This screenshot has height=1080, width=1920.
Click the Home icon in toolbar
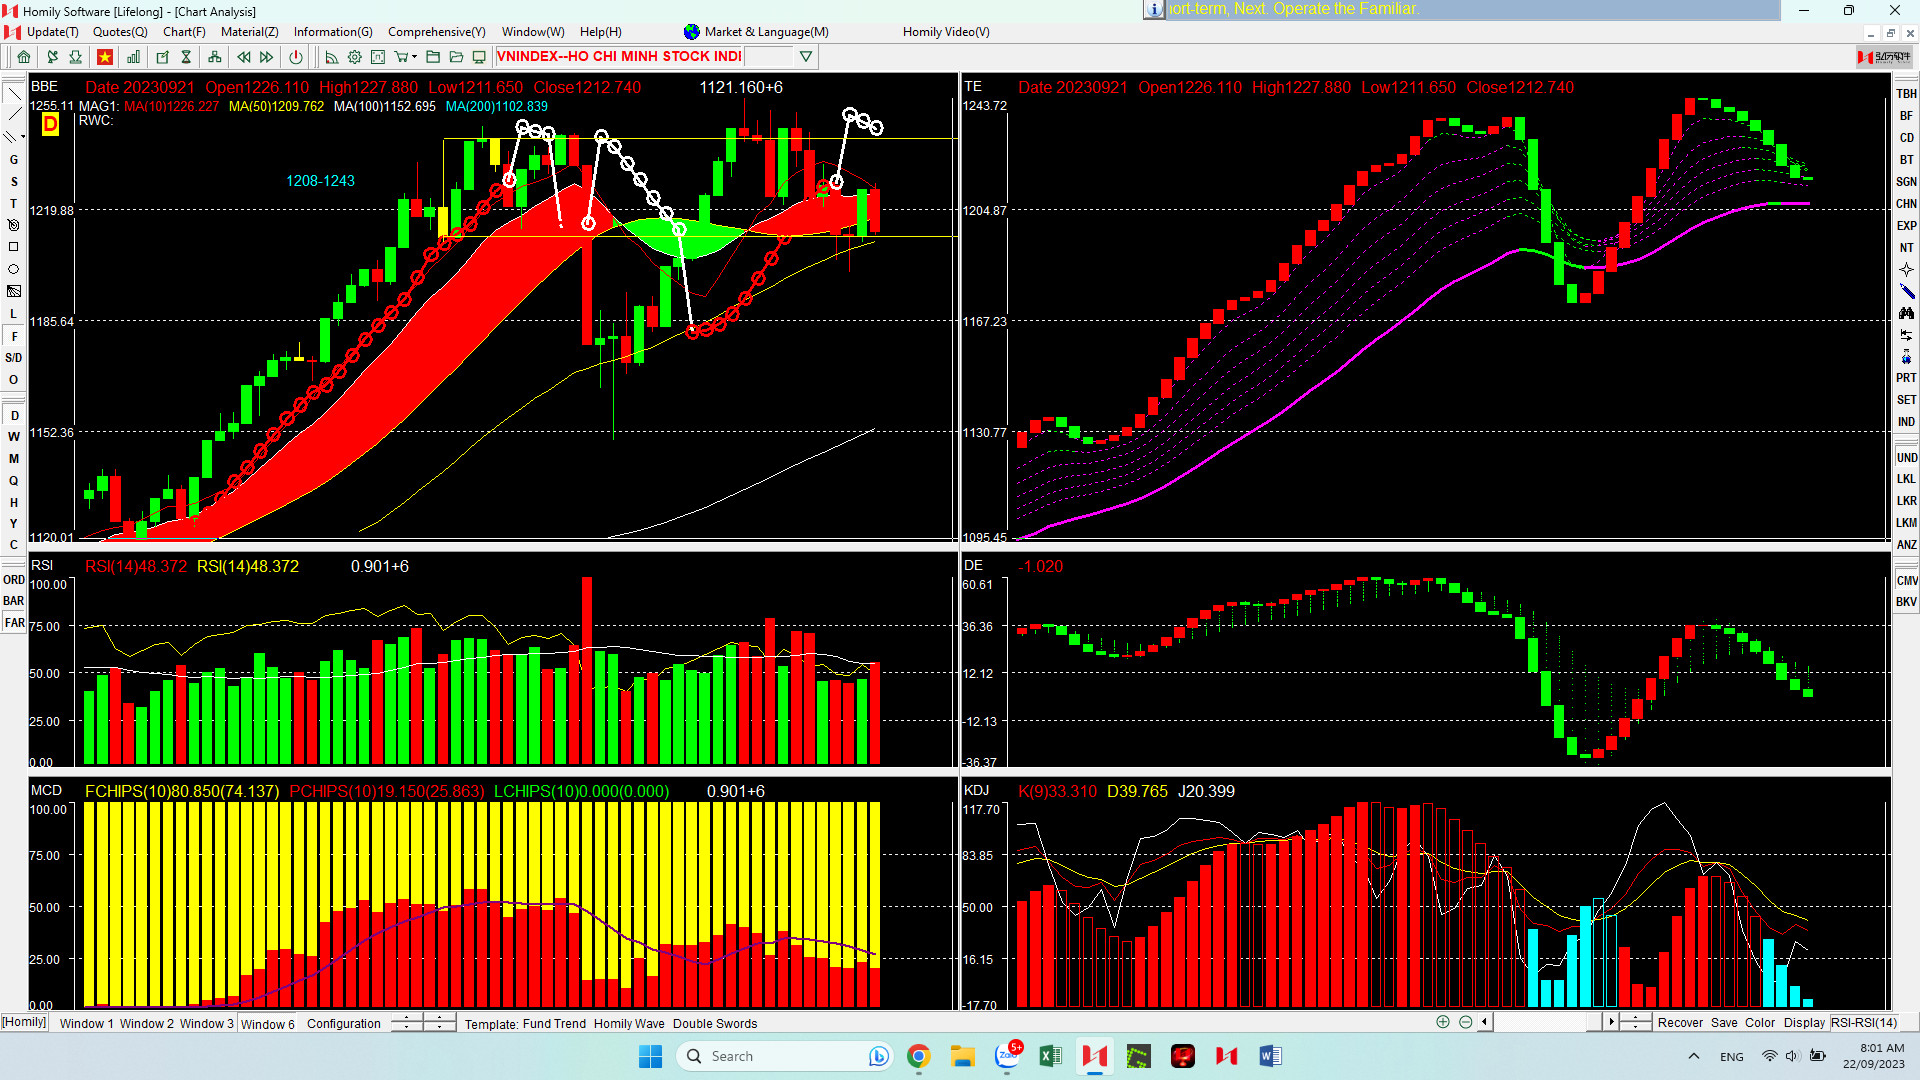24,57
